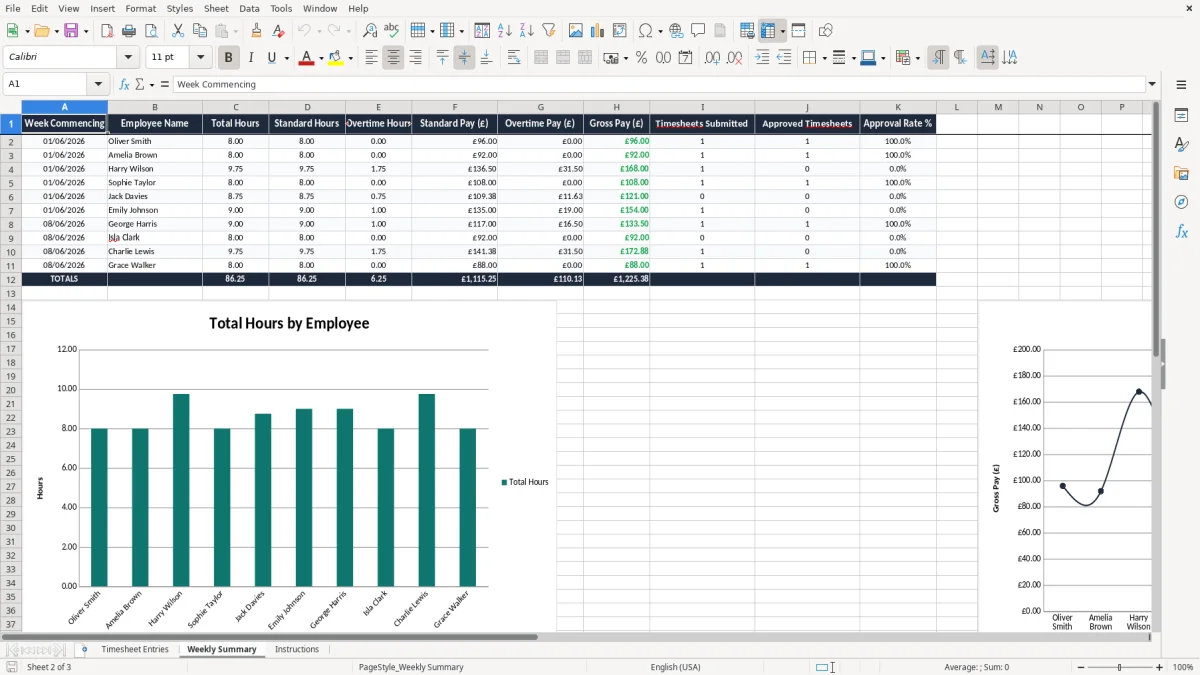This screenshot has width=1200, height=675.
Task: Run the spell check (abc) tool
Action: tap(391, 31)
